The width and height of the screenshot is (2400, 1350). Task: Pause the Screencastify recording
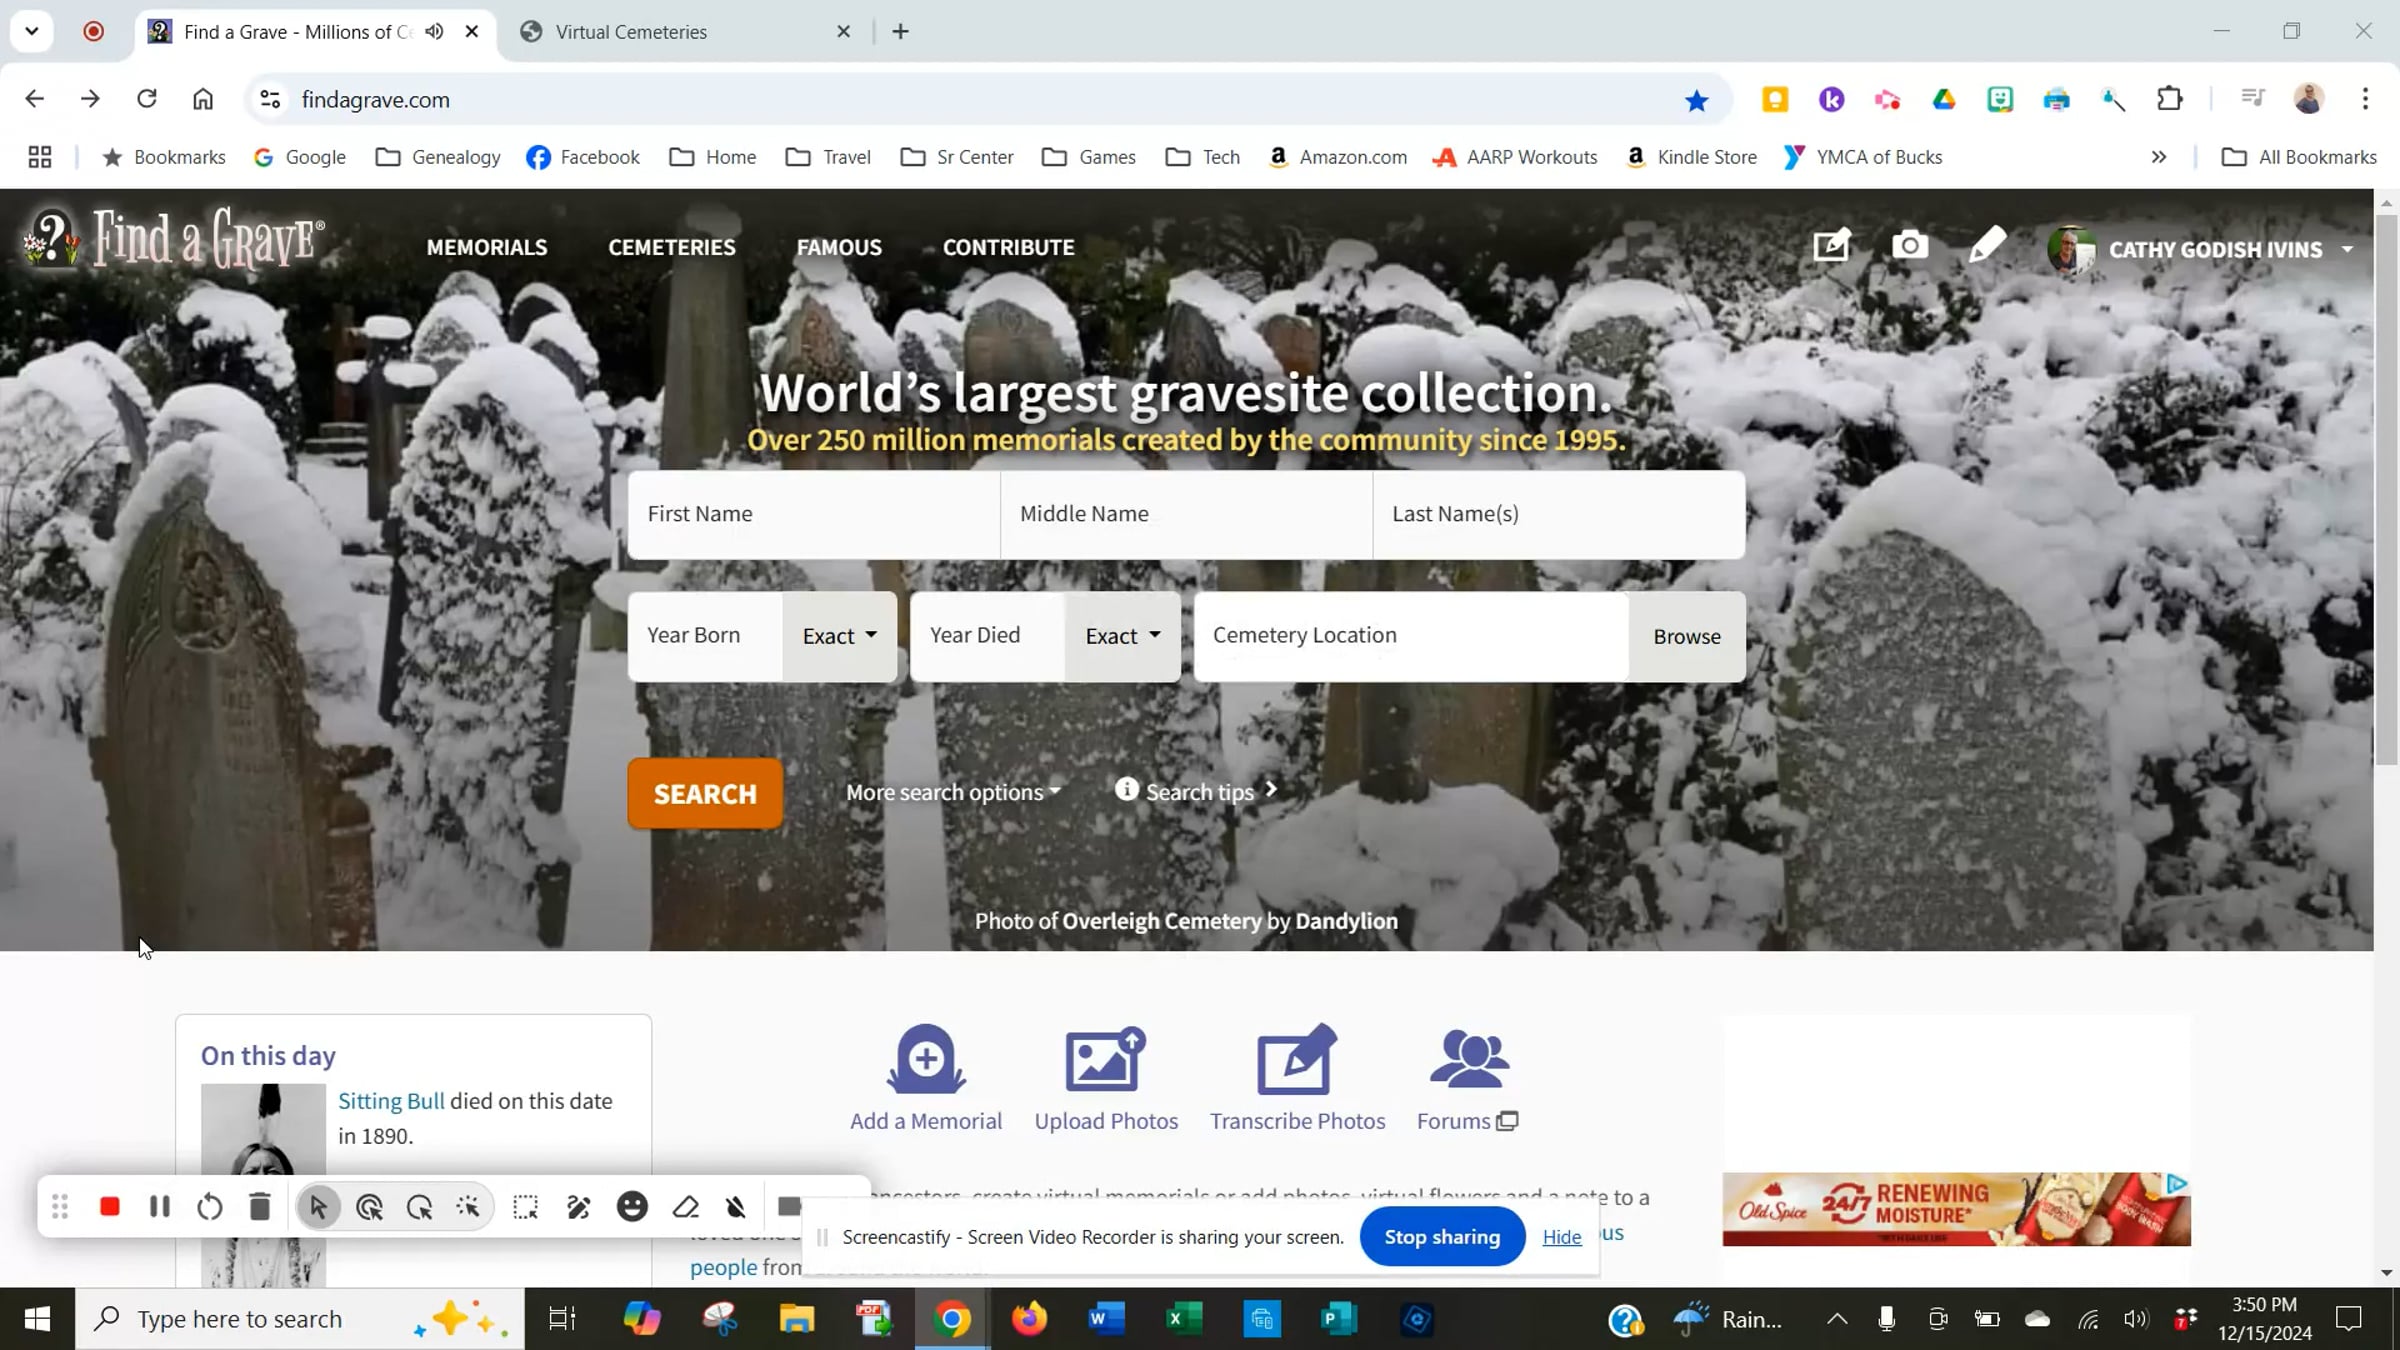[160, 1207]
